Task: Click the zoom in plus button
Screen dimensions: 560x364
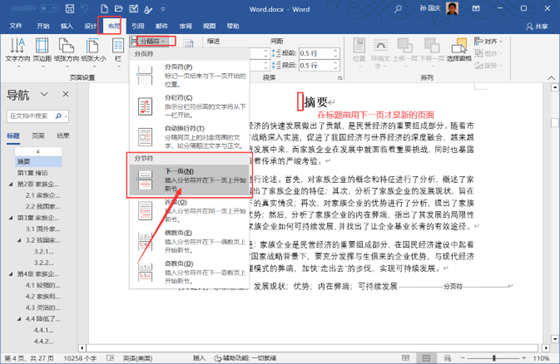Action: [524, 358]
